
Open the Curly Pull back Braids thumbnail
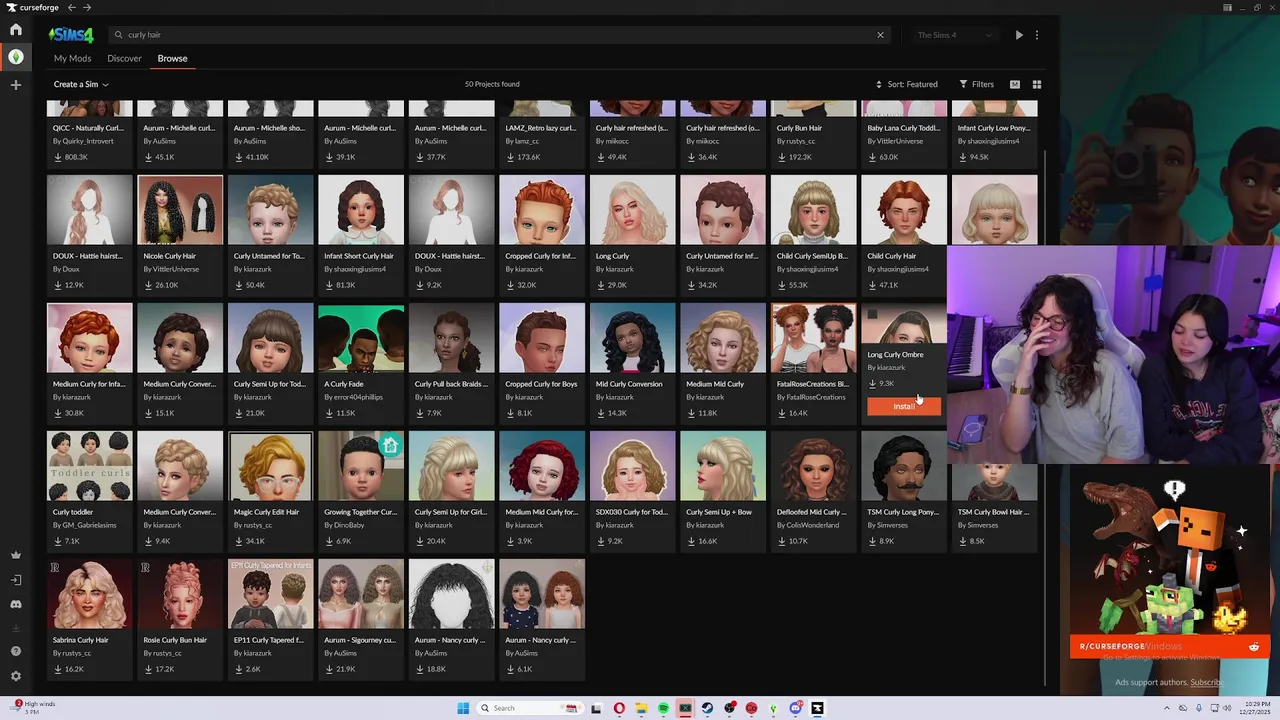451,337
